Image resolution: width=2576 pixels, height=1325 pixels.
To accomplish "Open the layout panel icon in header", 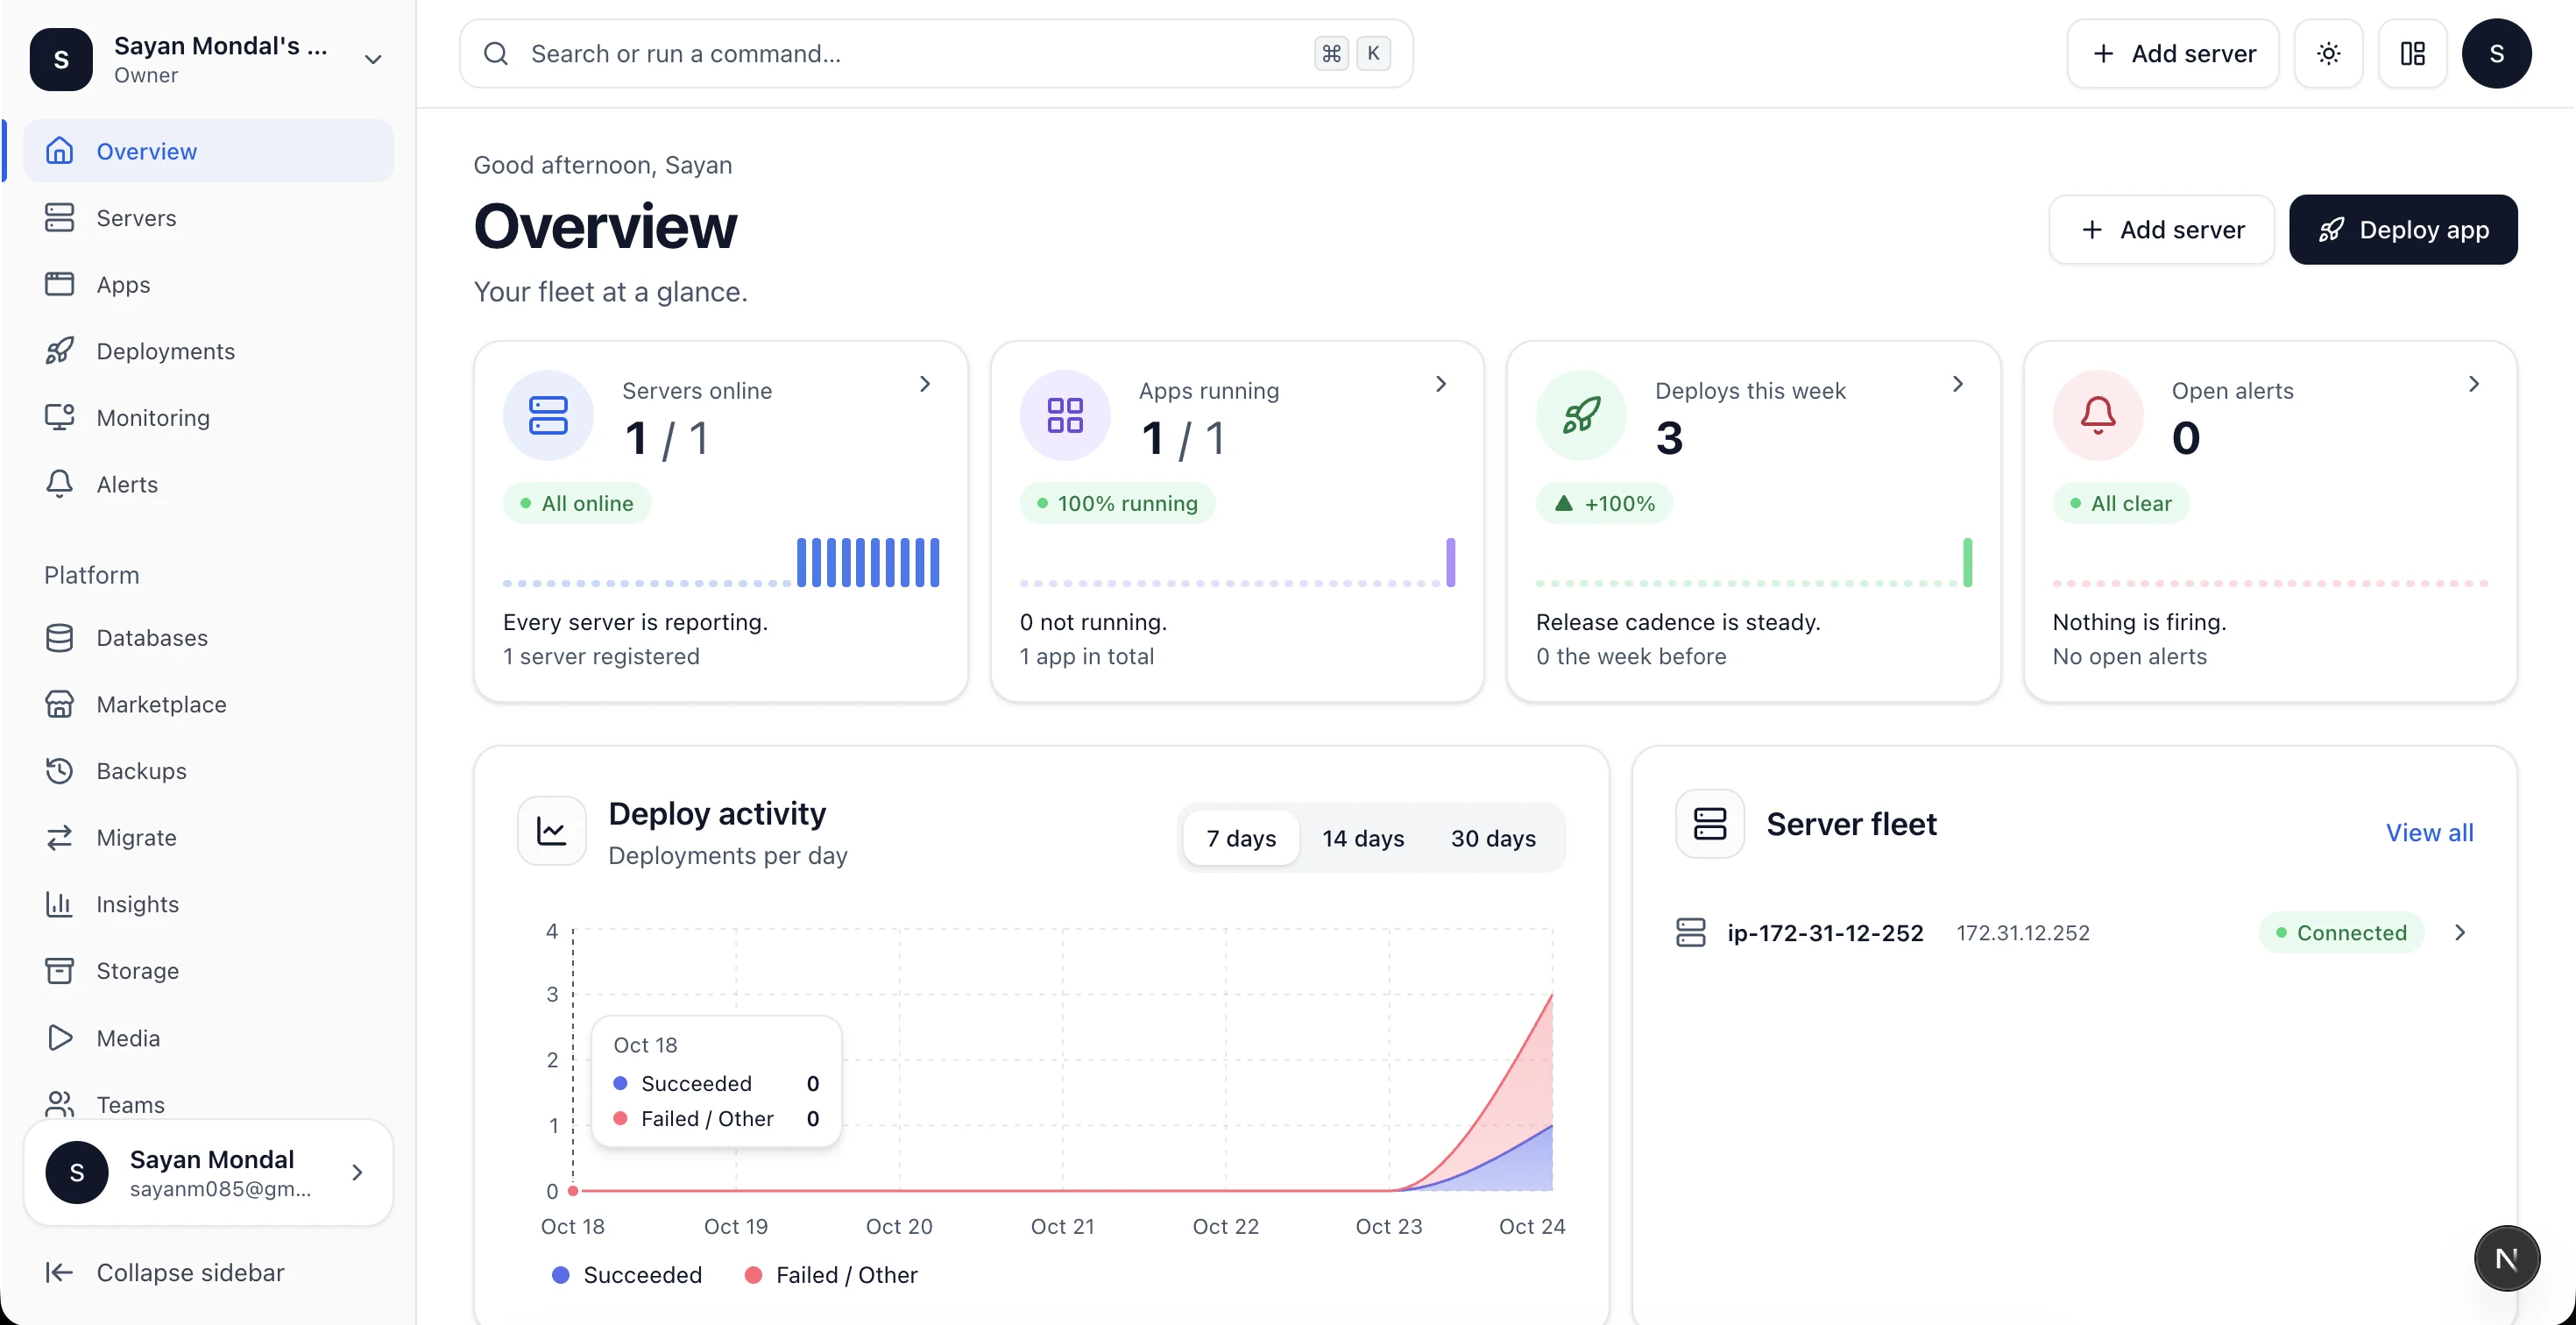I will tap(2412, 54).
